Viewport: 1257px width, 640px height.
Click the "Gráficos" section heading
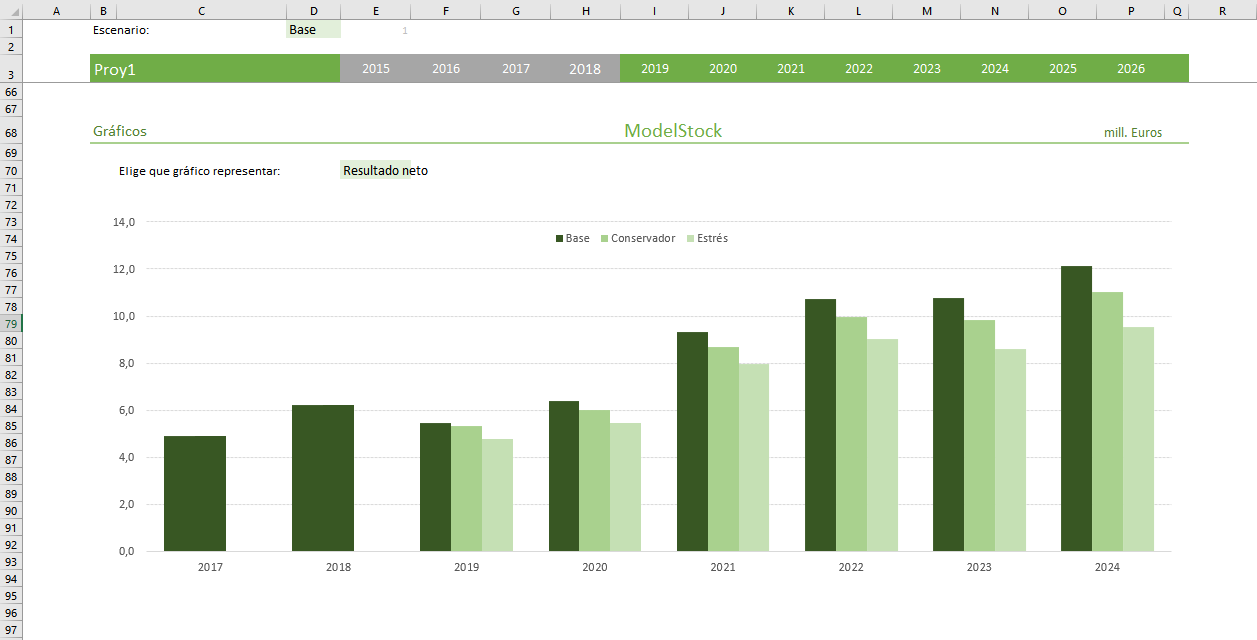(120, 131)
